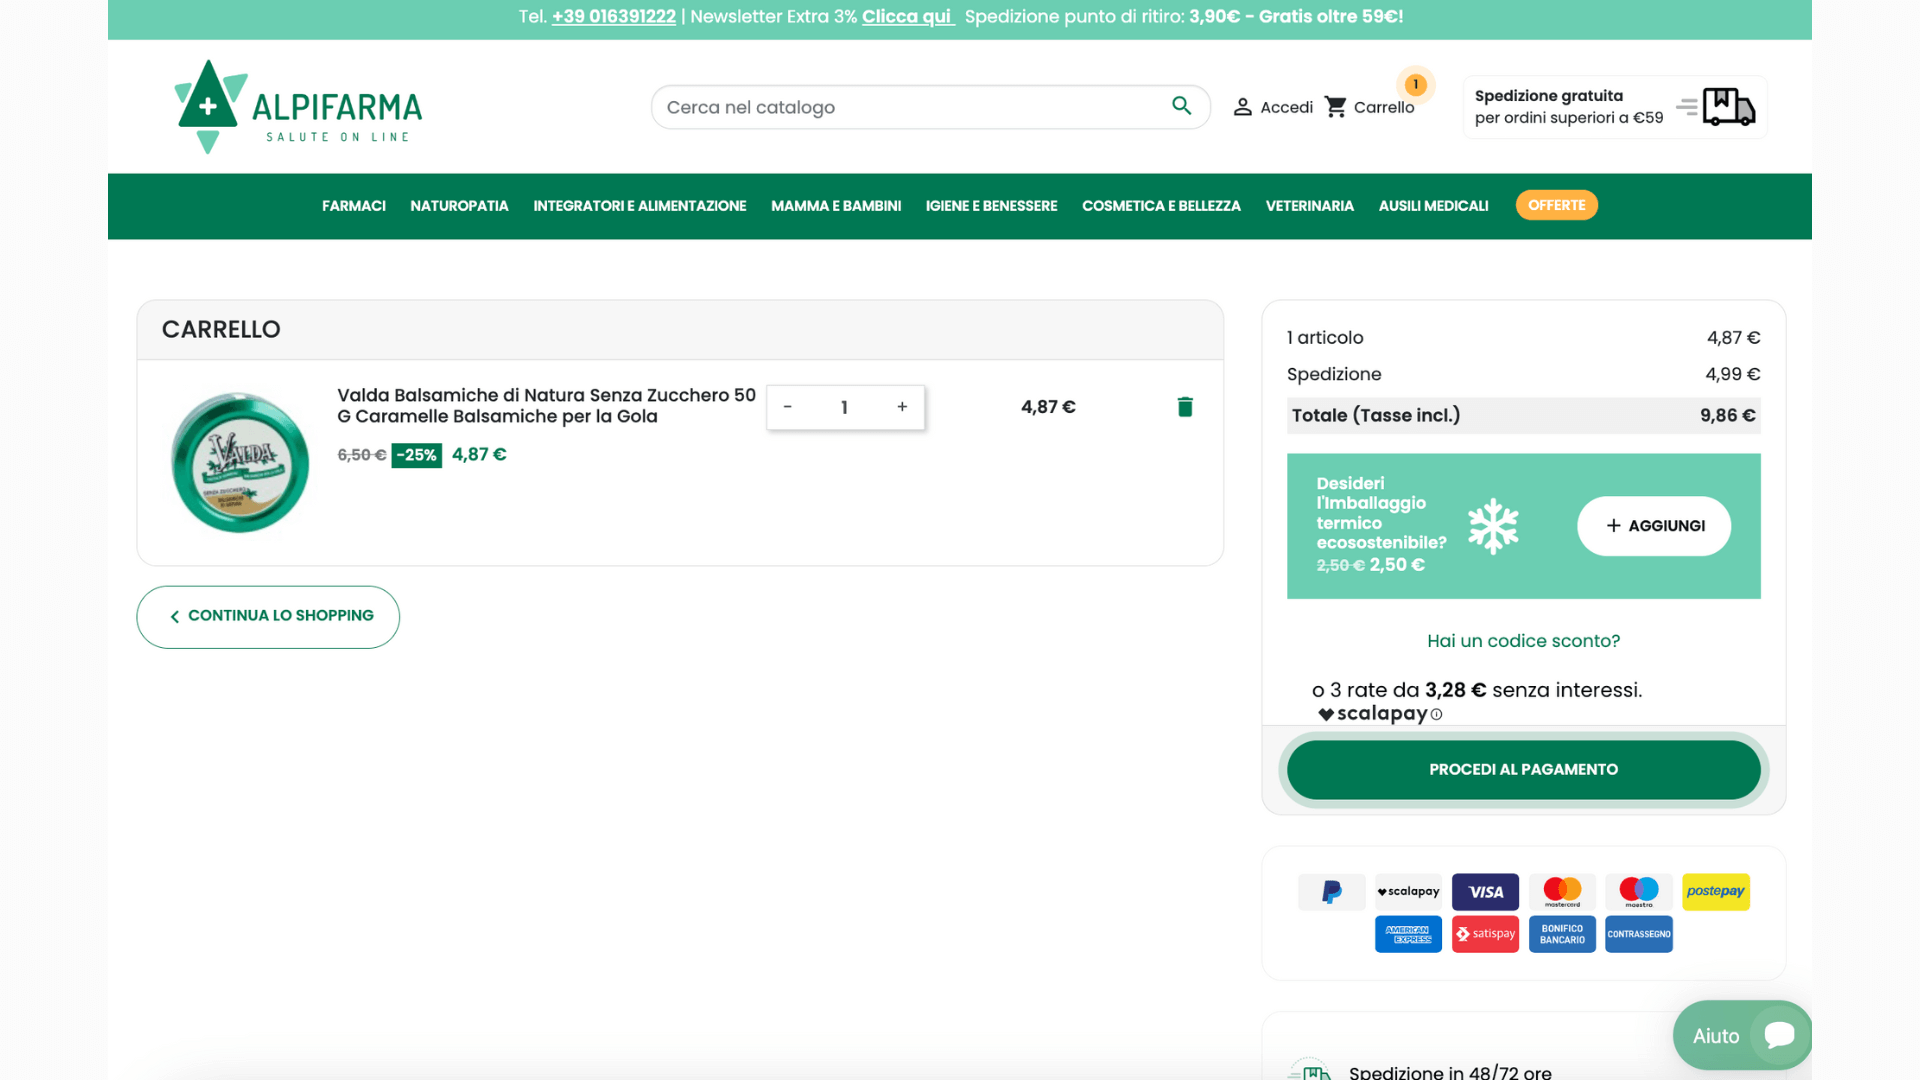Click the American Express payment icon
Viewport: 1920px width, 1080px height.
pos(1408,934)
